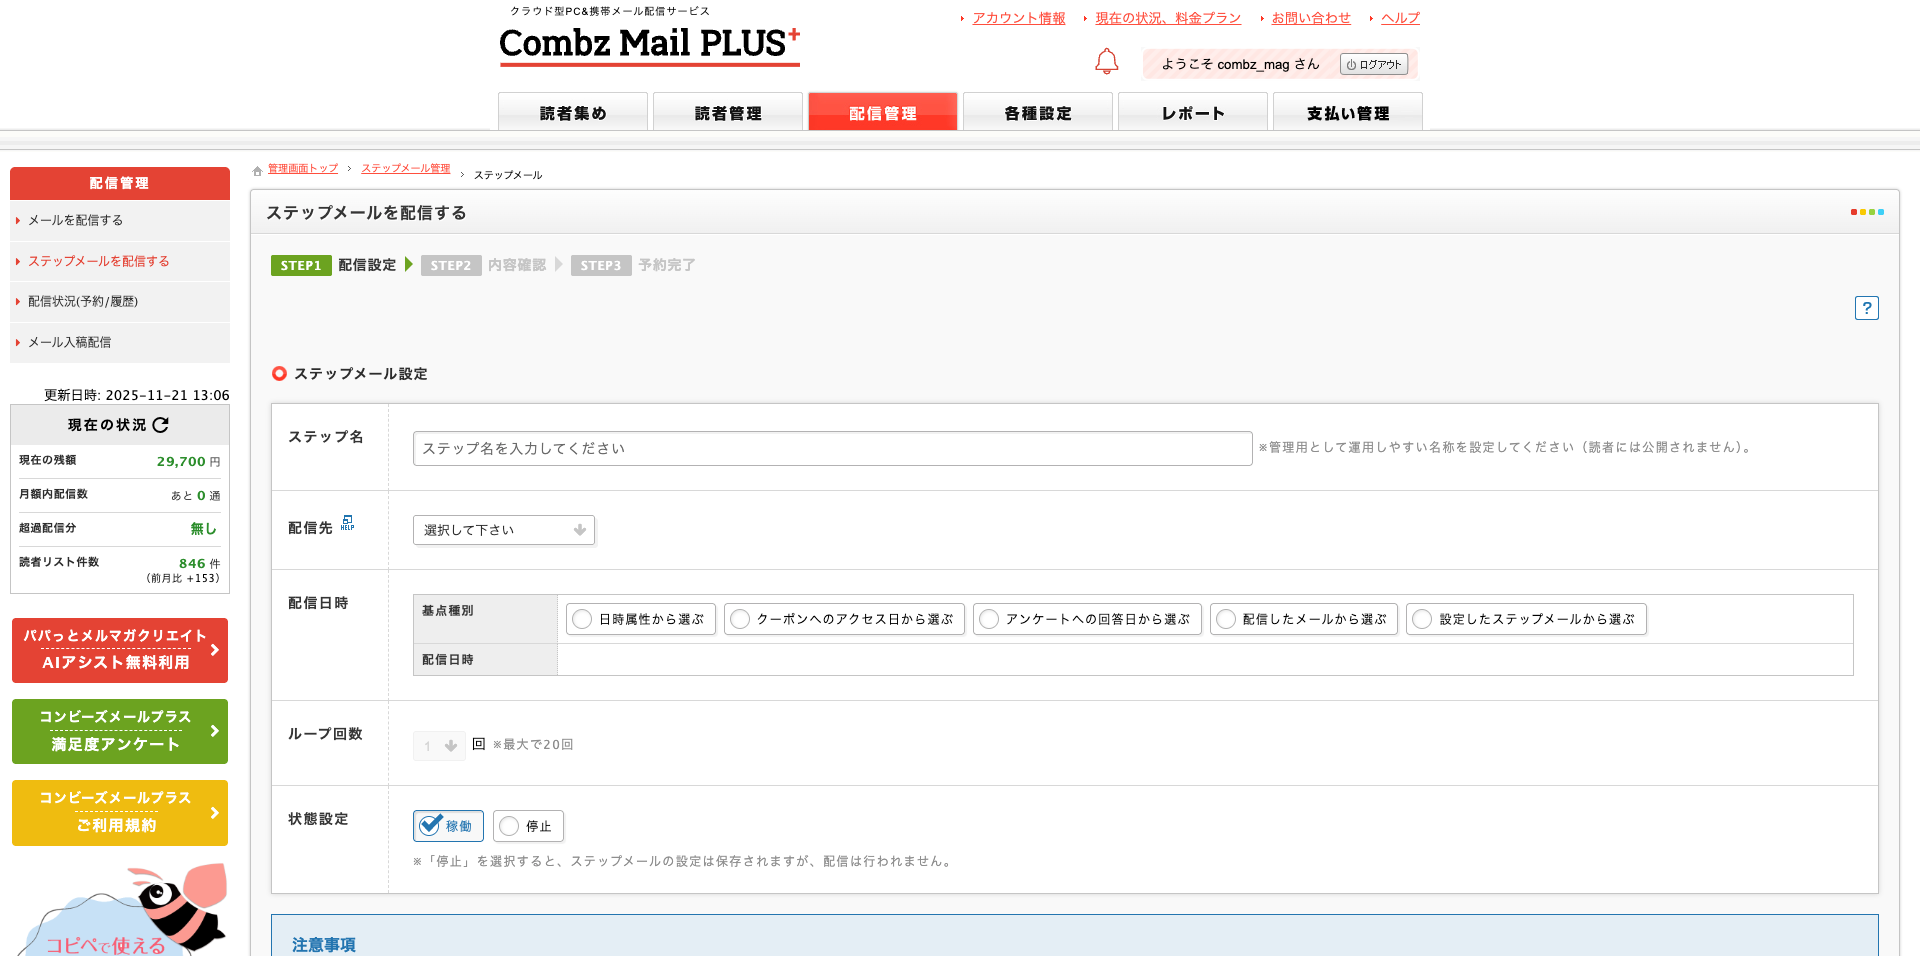This screenshot has height=956, width=1920.
Task: Click the ログアウト button
Action: (x=1373, y=65)
